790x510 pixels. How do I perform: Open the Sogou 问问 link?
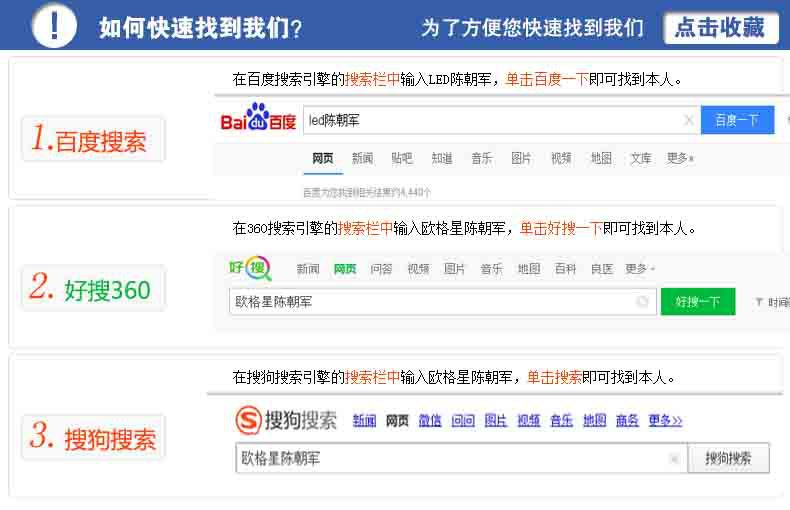coord(463,420)
